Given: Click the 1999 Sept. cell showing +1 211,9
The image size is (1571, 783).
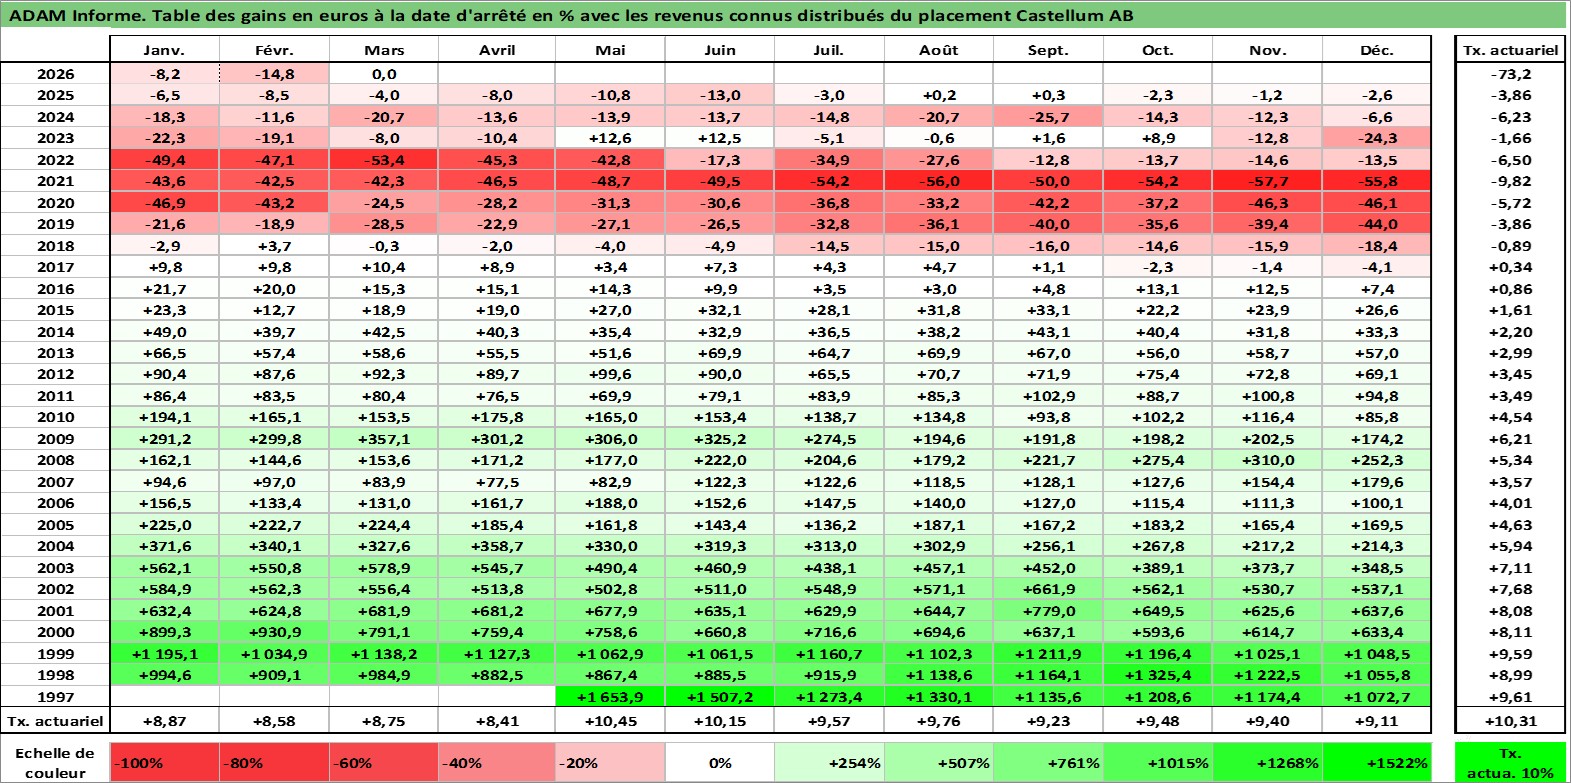Looking at the screenshot, I should pyautogui.click(x=1048, y=654).
